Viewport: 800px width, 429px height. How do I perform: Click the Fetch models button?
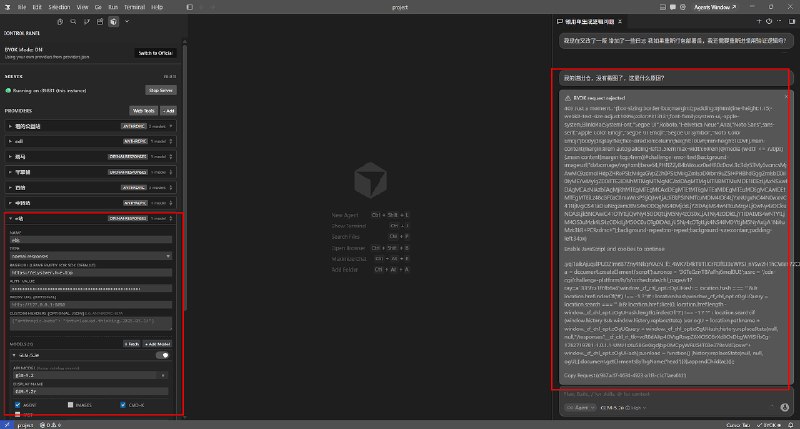point(132,344)
